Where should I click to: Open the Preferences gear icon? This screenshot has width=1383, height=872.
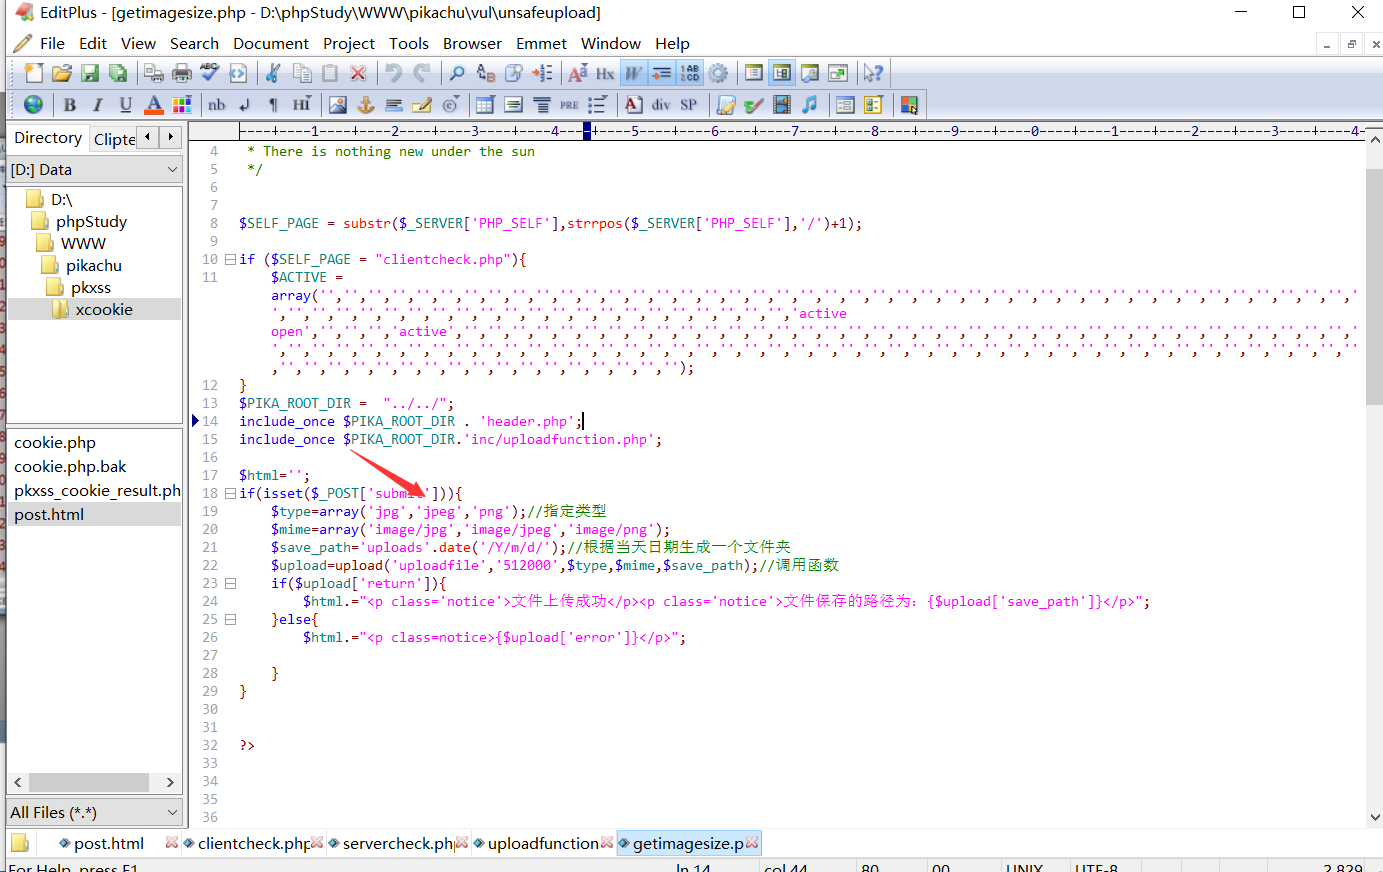click(718, 73)
